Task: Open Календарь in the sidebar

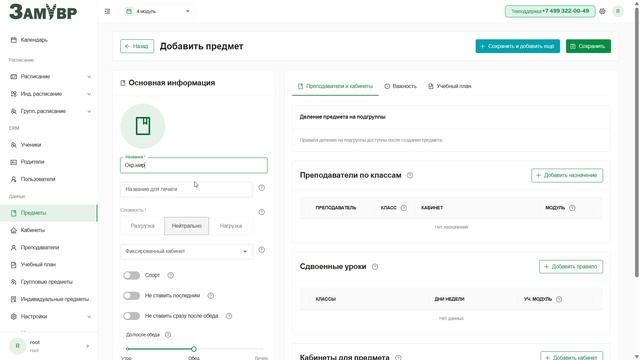Action: (49, 40)
